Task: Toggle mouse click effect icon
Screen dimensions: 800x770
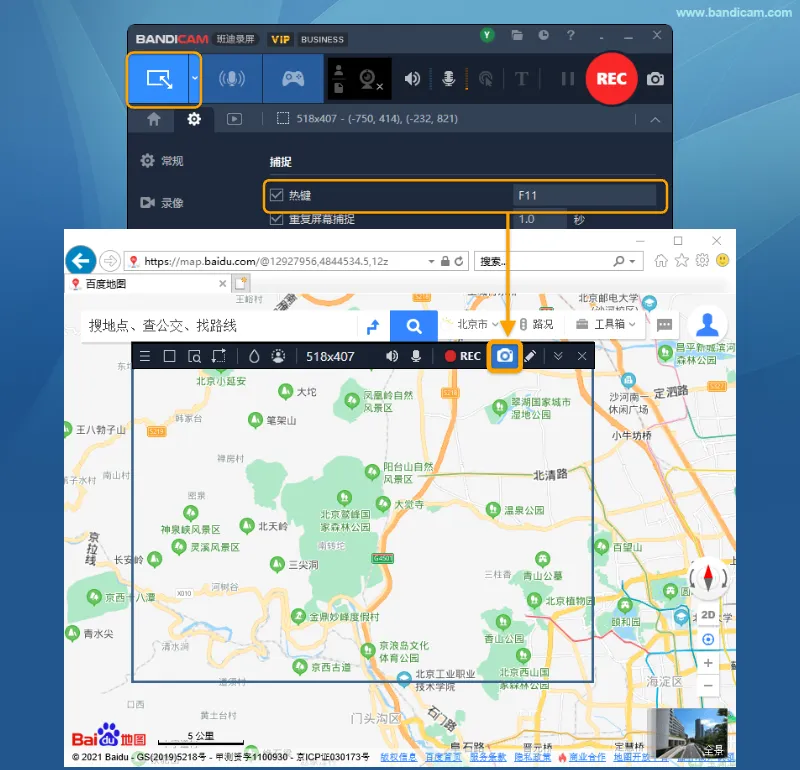Action: click(x=486, y=79)
